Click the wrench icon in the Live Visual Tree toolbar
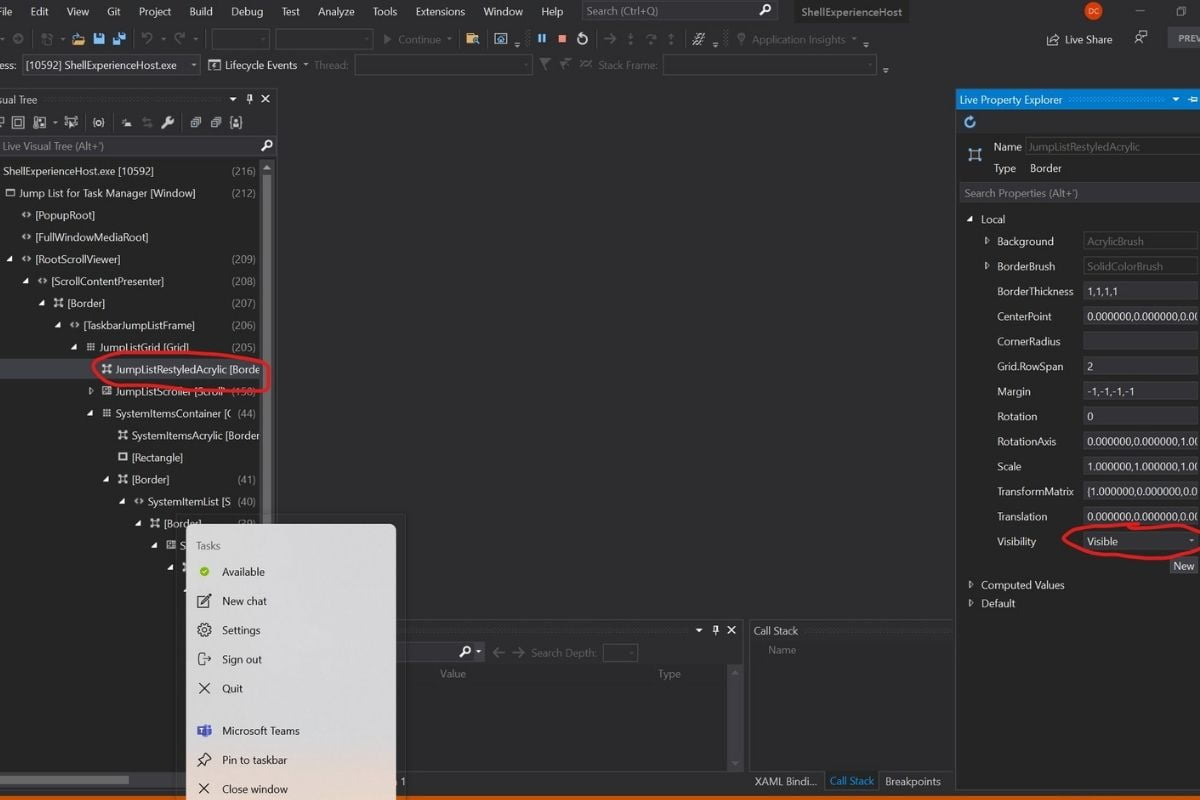 click(167, 122)
